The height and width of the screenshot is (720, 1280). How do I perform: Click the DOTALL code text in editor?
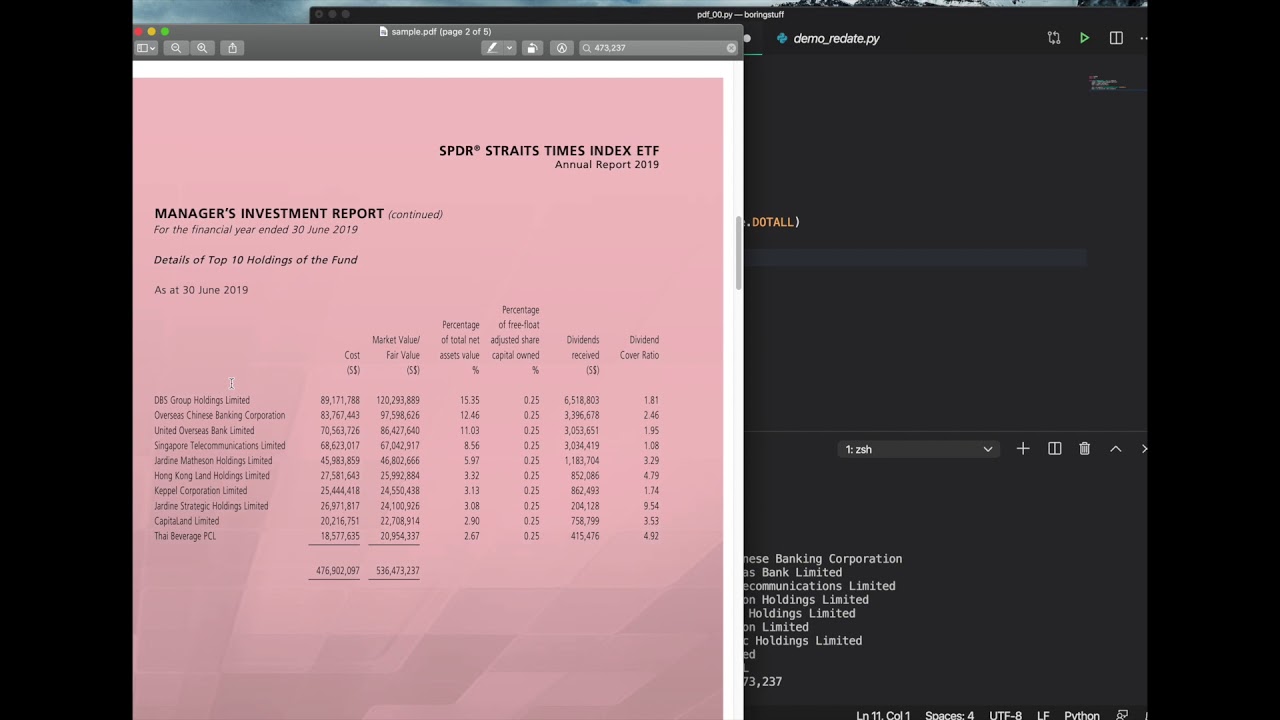pos(772,222)
